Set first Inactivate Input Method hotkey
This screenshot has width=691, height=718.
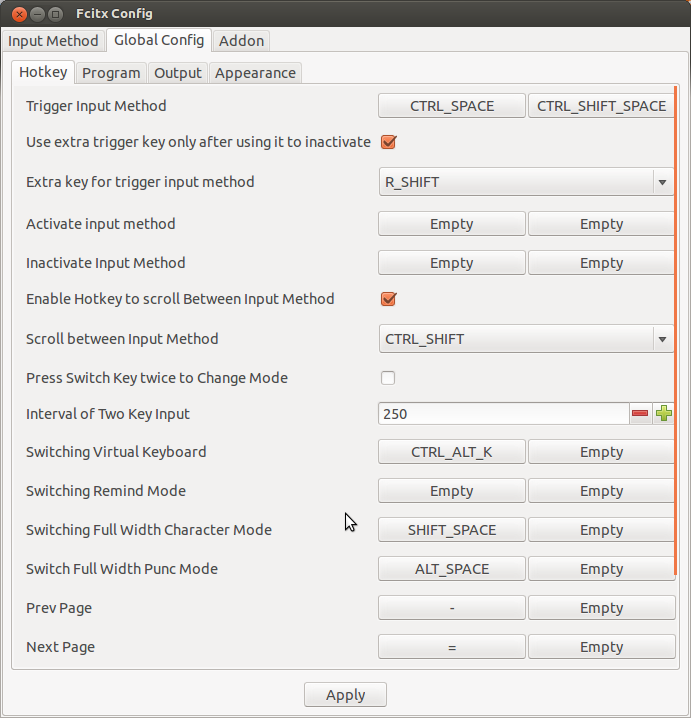coord(452,262)
